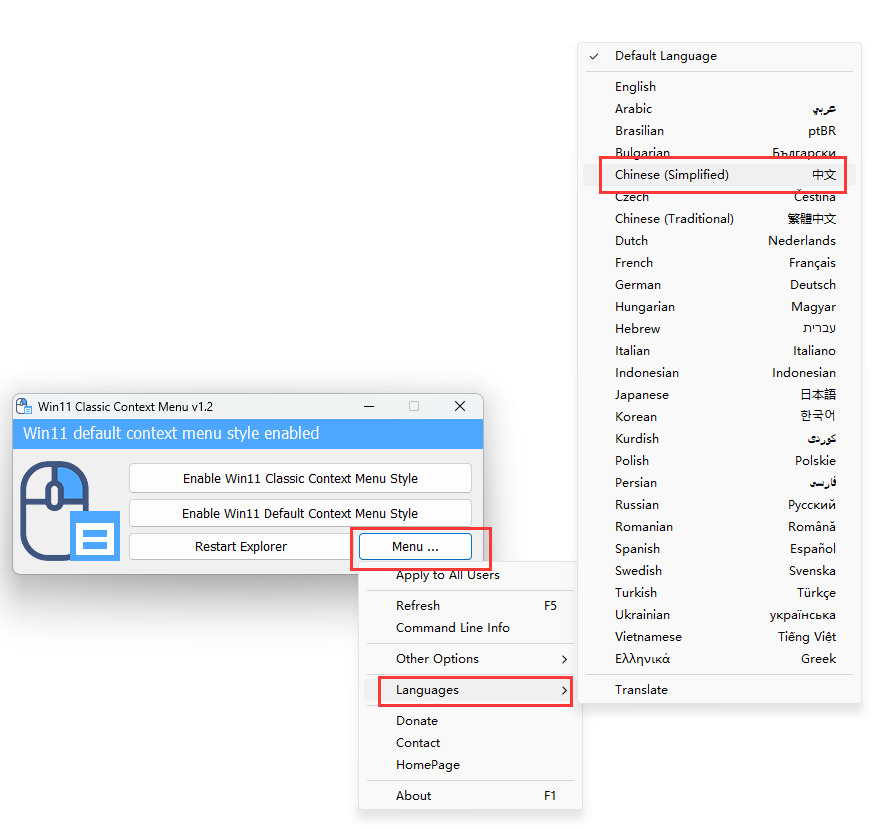Click the window title text Win11 Classic Context Menu v1.2
The image size is (884, 829).
125,407
